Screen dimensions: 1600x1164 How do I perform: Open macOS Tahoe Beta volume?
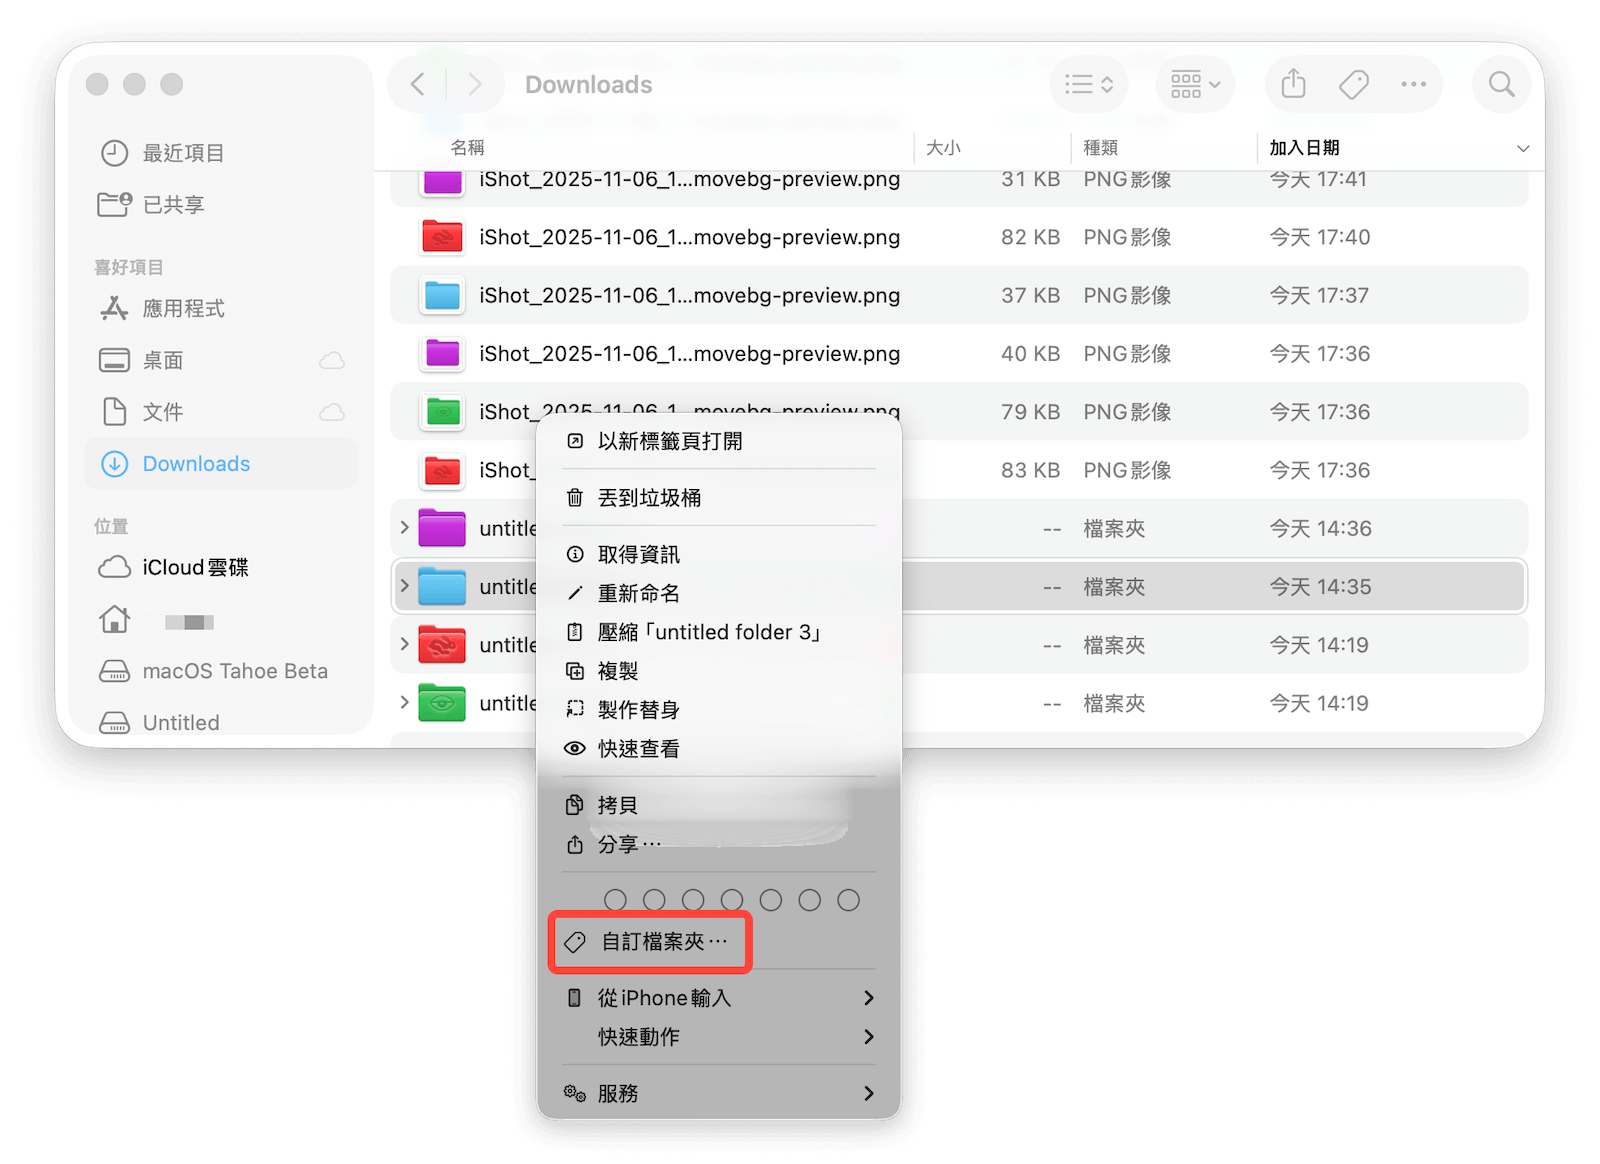click(x=220, y=671)
